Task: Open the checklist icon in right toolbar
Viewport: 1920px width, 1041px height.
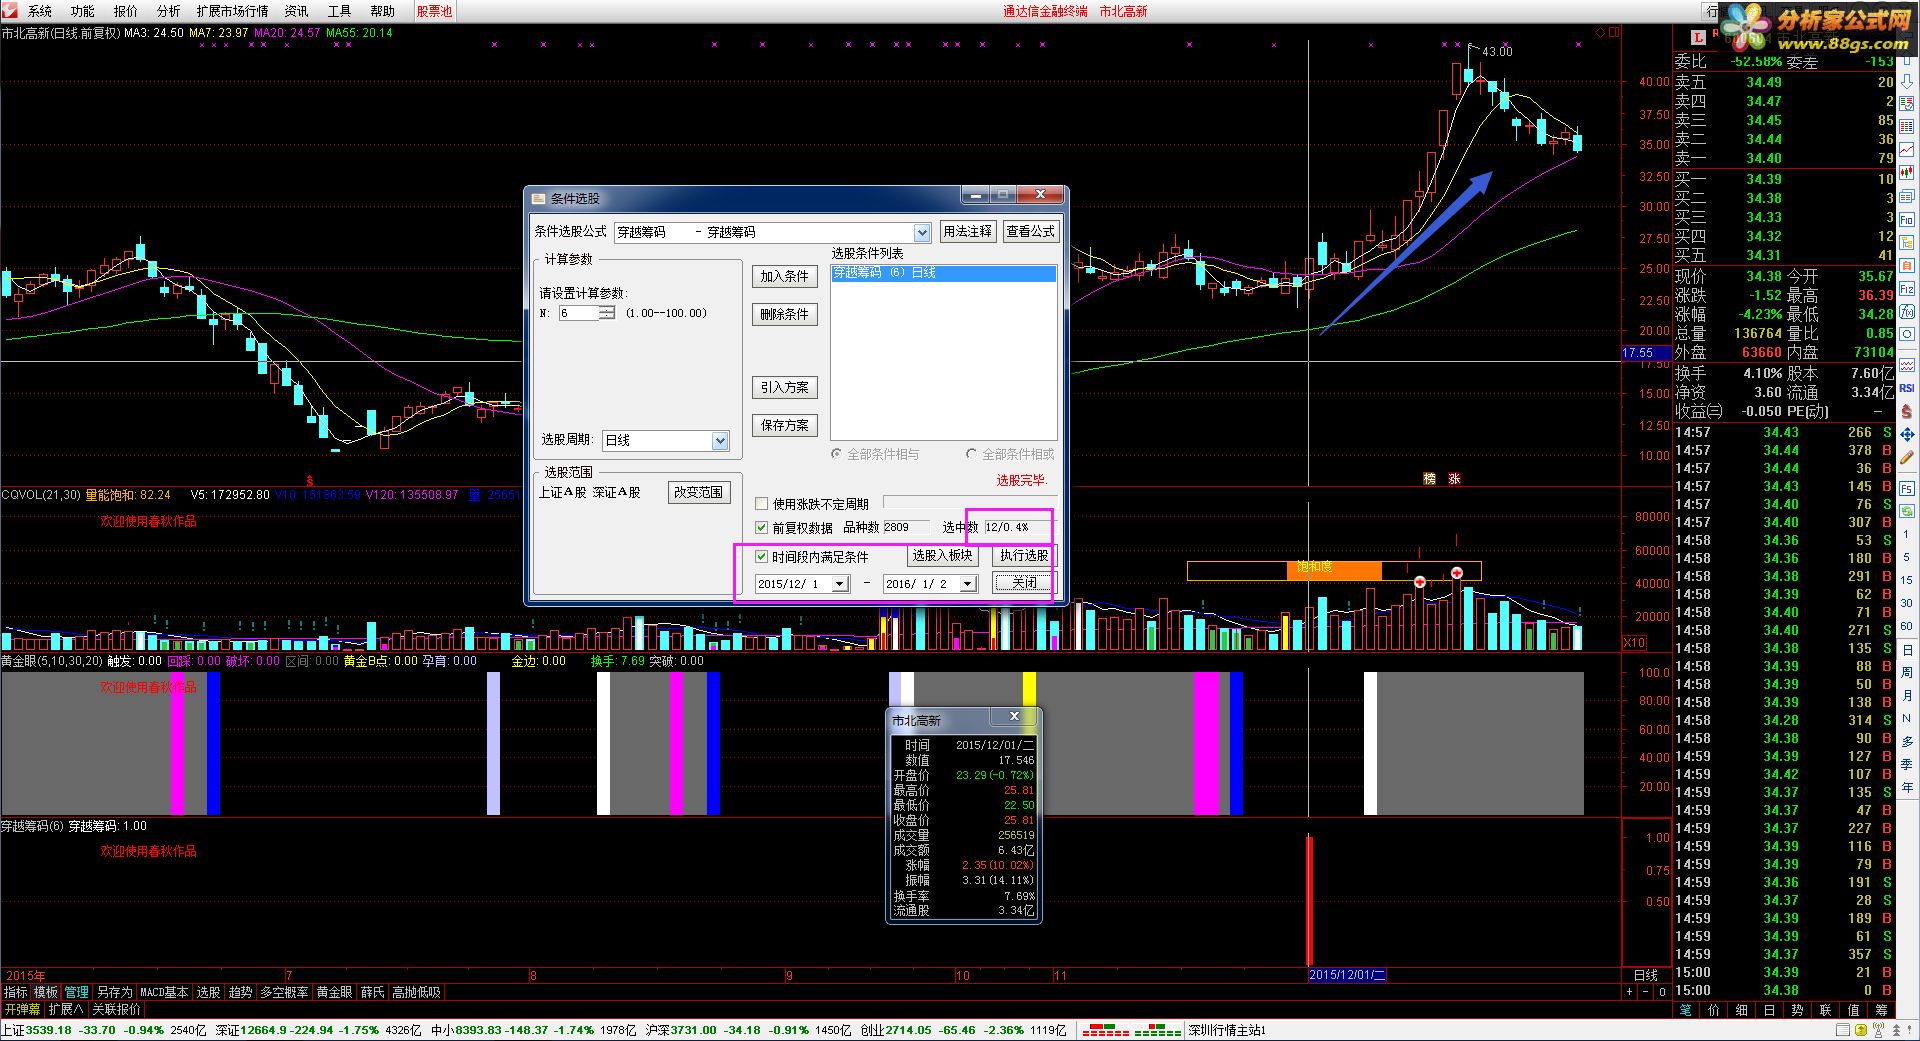Action: tap(1907, 103)
